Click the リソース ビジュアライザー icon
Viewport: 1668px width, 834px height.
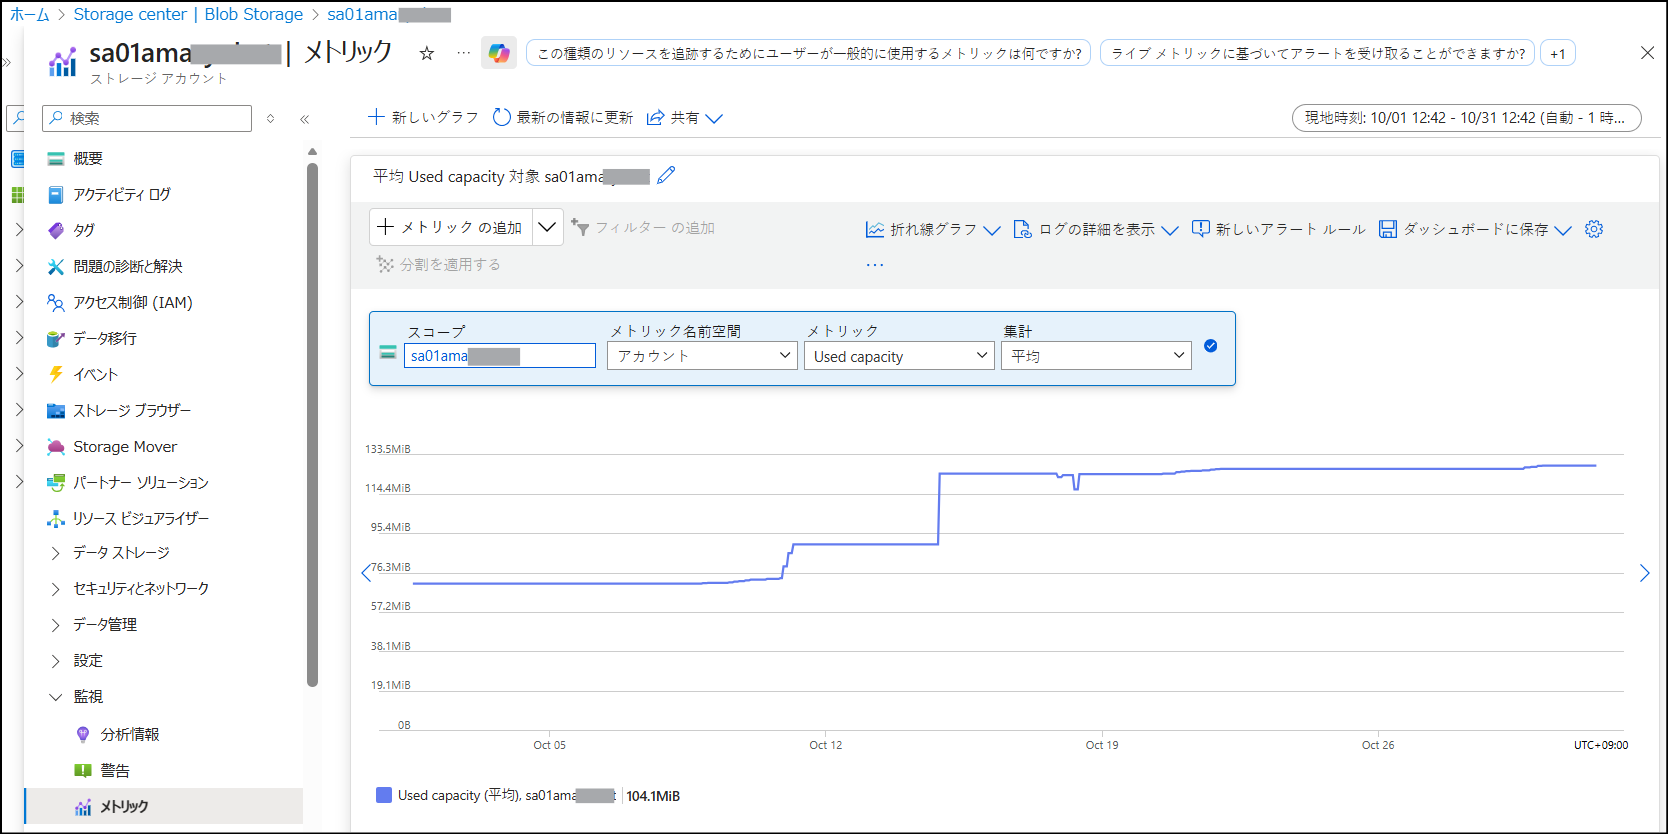point(56,519)
